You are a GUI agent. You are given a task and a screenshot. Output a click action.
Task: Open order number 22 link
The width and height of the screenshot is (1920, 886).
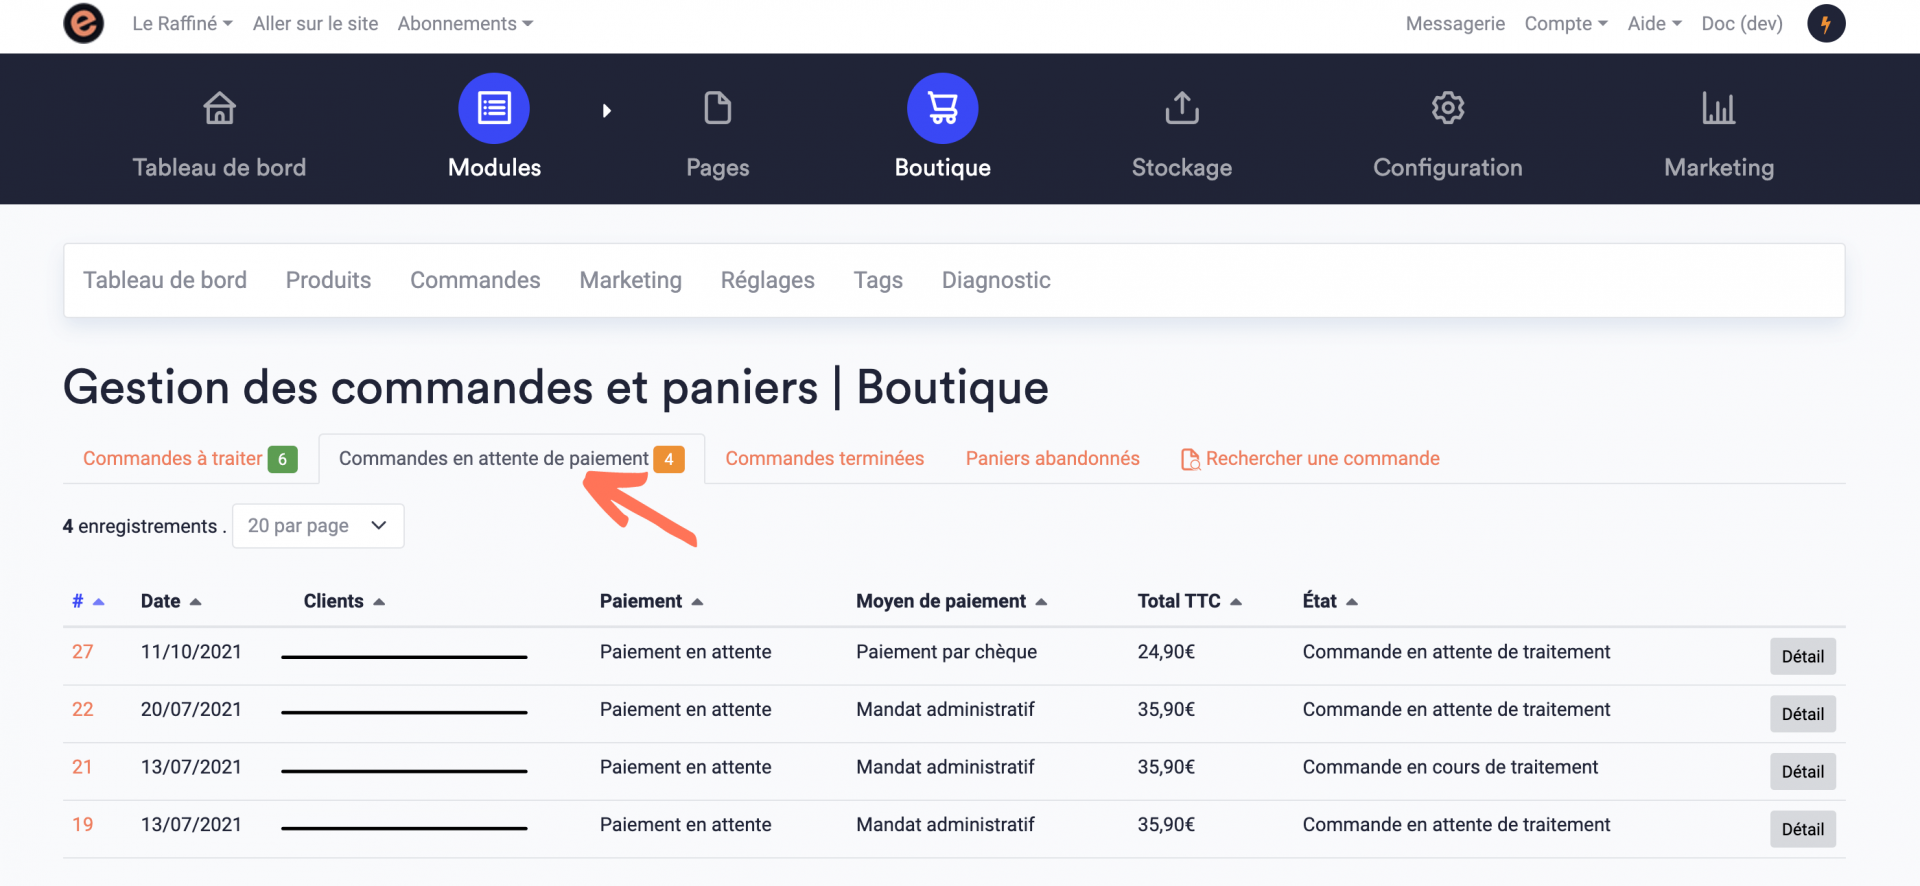coord(82,709)
